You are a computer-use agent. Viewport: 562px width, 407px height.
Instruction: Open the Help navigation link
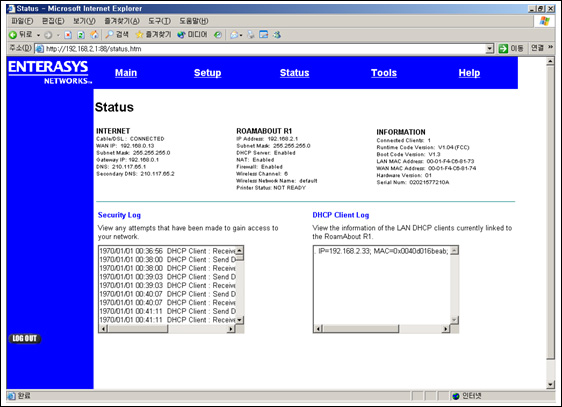469,73
